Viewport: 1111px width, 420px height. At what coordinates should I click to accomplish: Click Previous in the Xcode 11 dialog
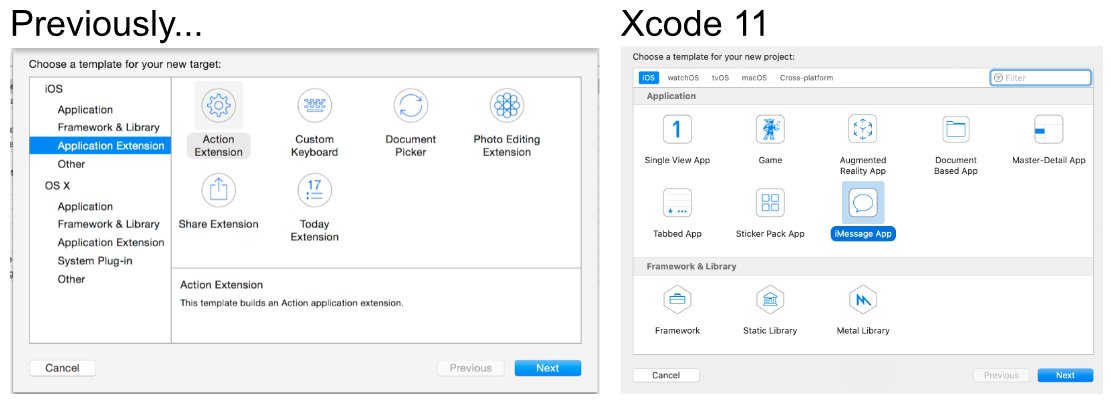pyautogui.click(x=1000, y=375)
